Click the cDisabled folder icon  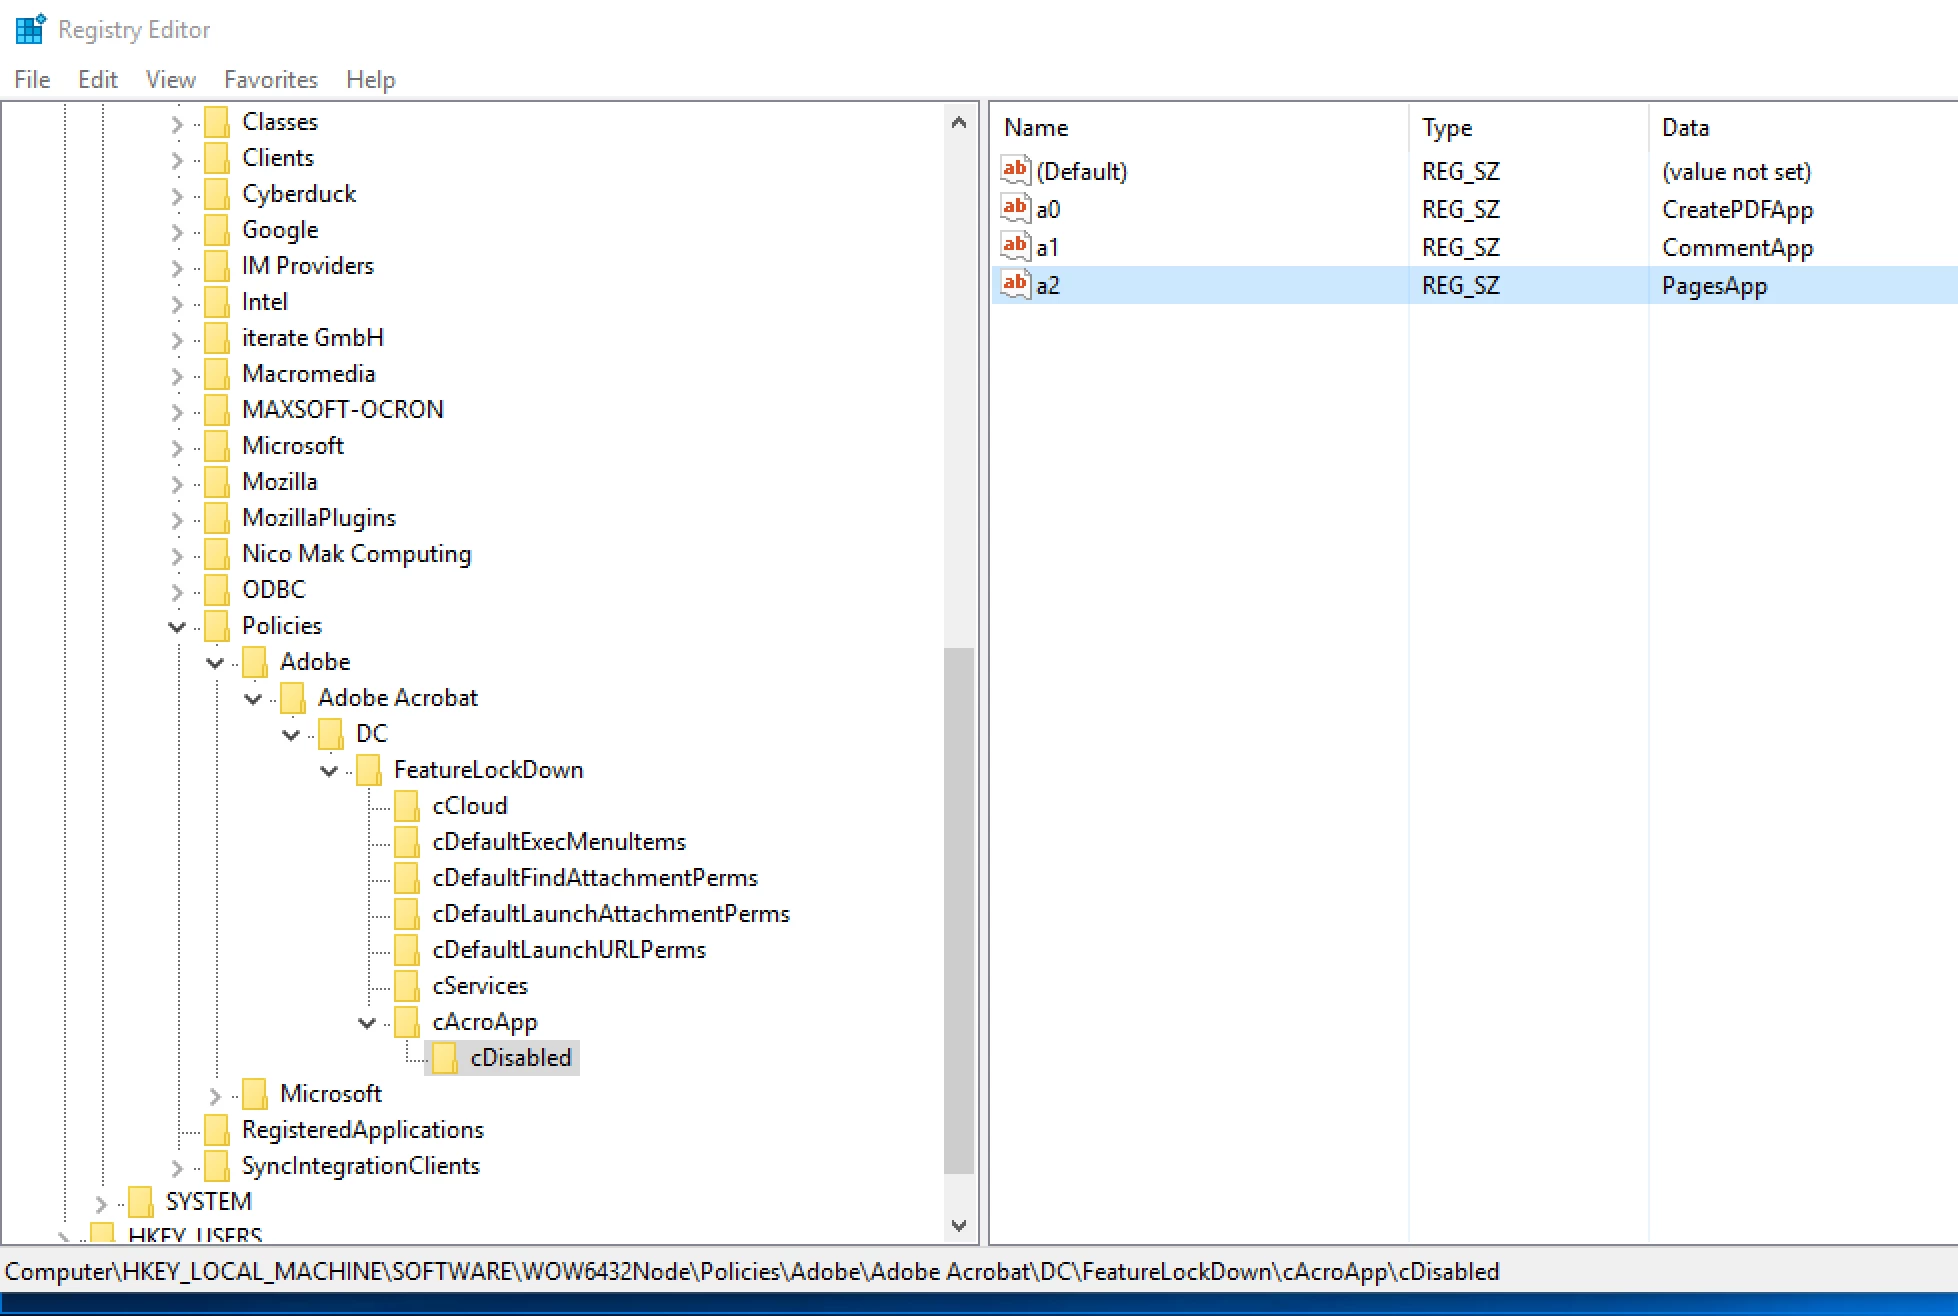point(444,1058)
